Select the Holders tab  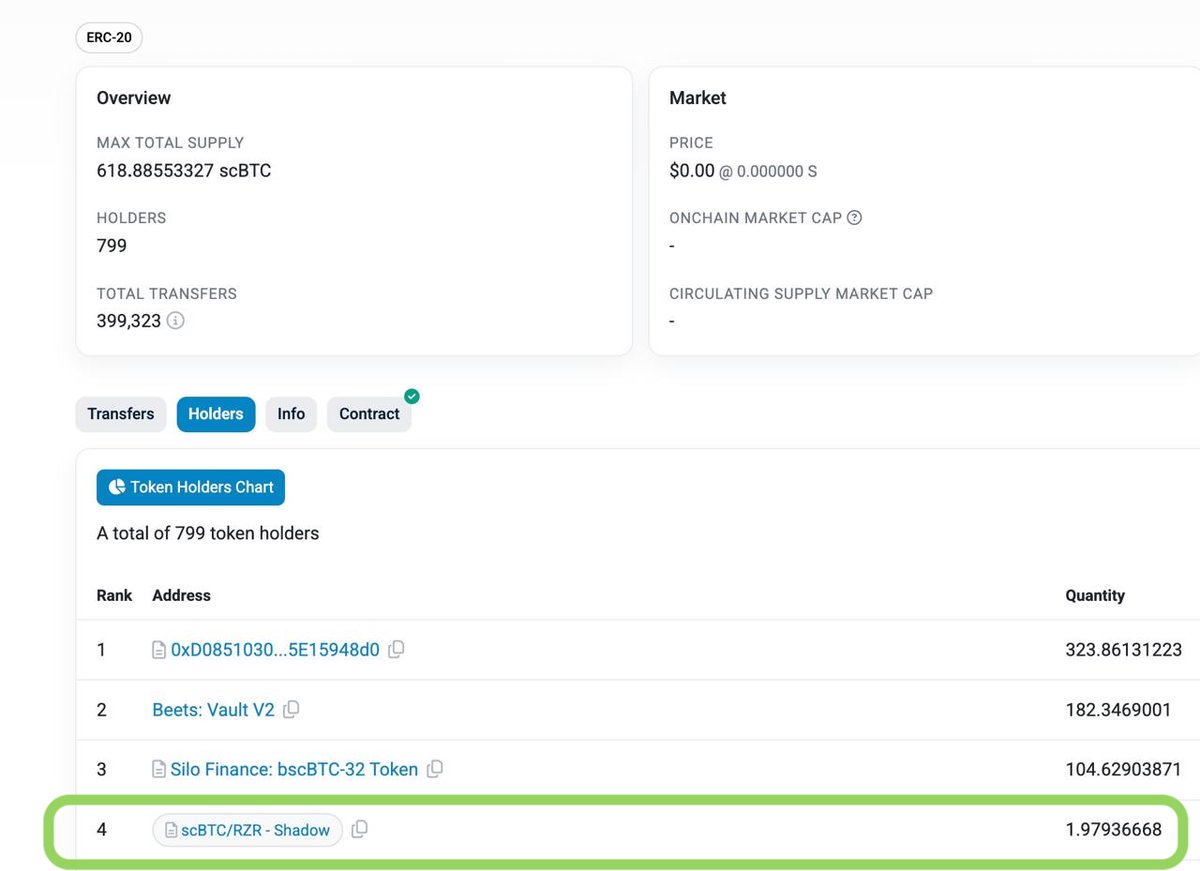(216, 414)
